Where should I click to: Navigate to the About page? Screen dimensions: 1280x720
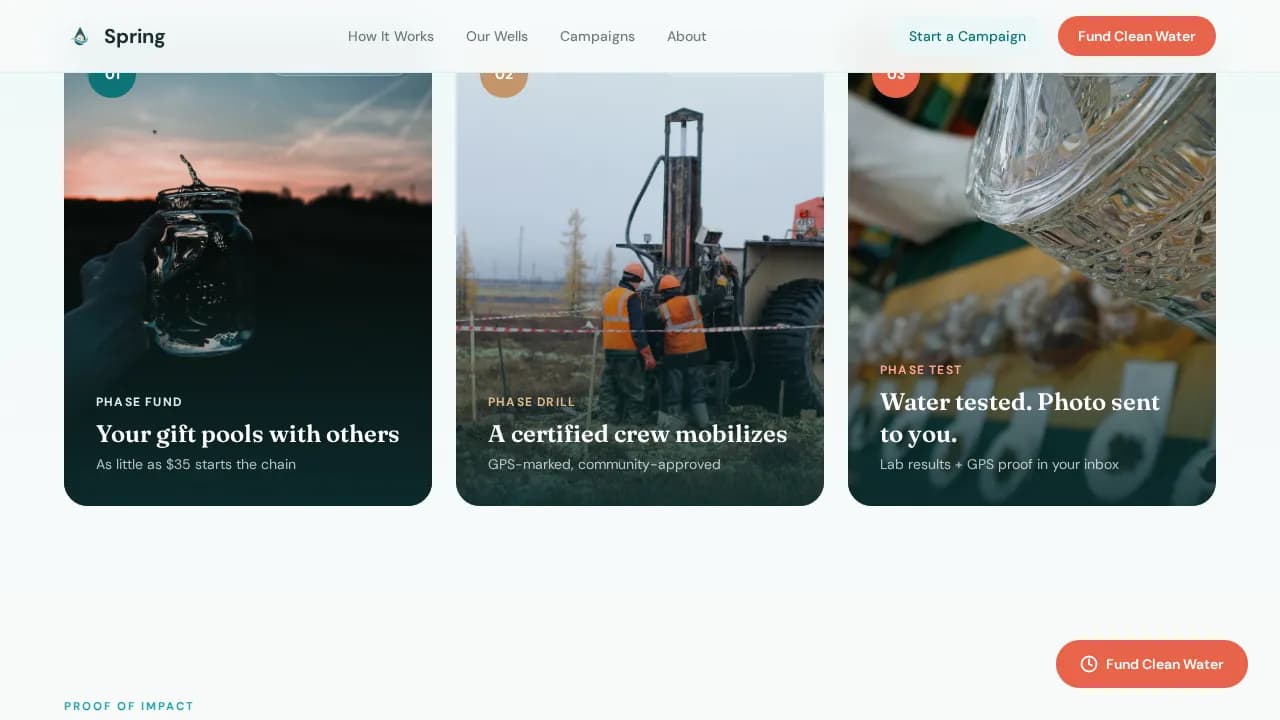point(687,36)
